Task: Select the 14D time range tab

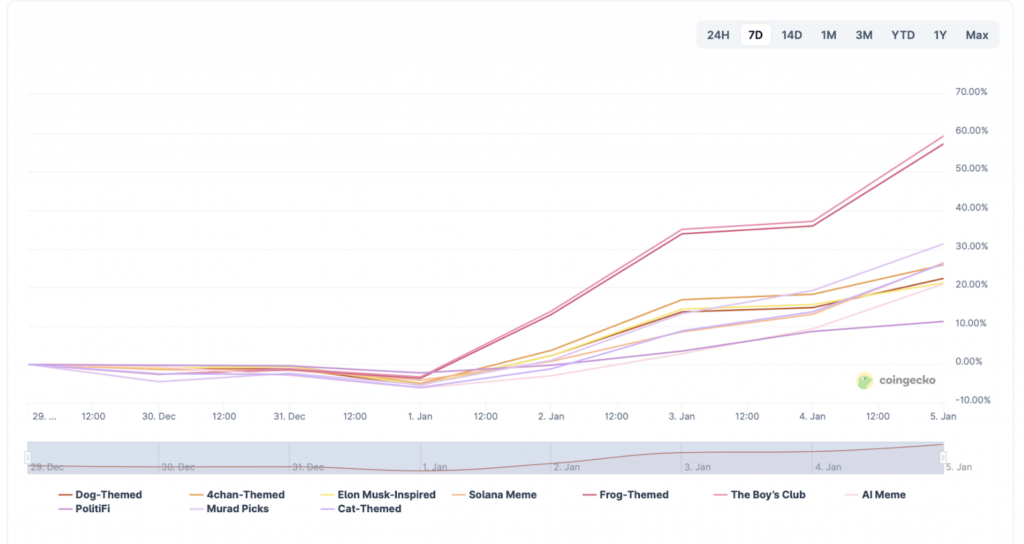Action: (791, 35)
